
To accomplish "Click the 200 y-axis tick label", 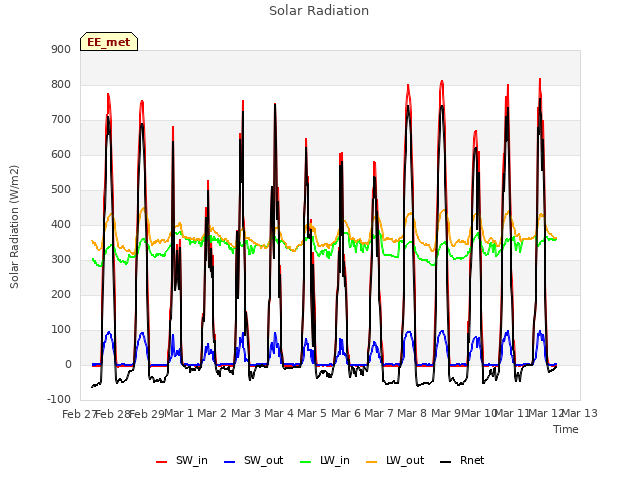I will (x=61, y=295).
